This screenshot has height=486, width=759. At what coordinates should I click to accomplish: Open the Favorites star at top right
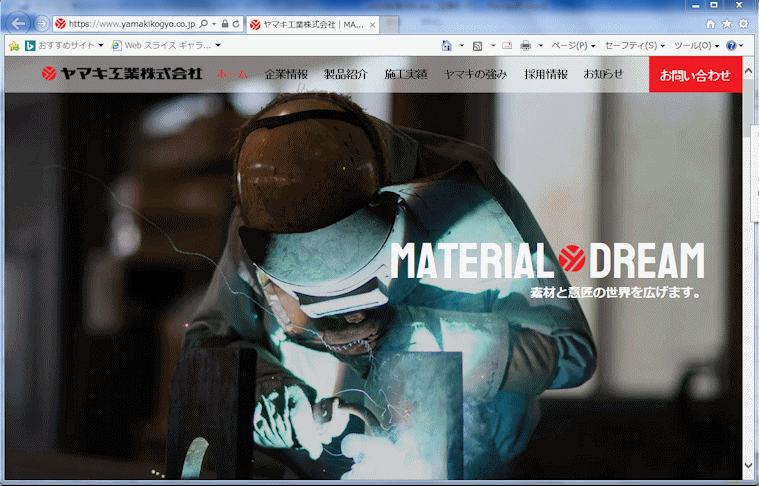pyautogui.click(x=727, y=24)
